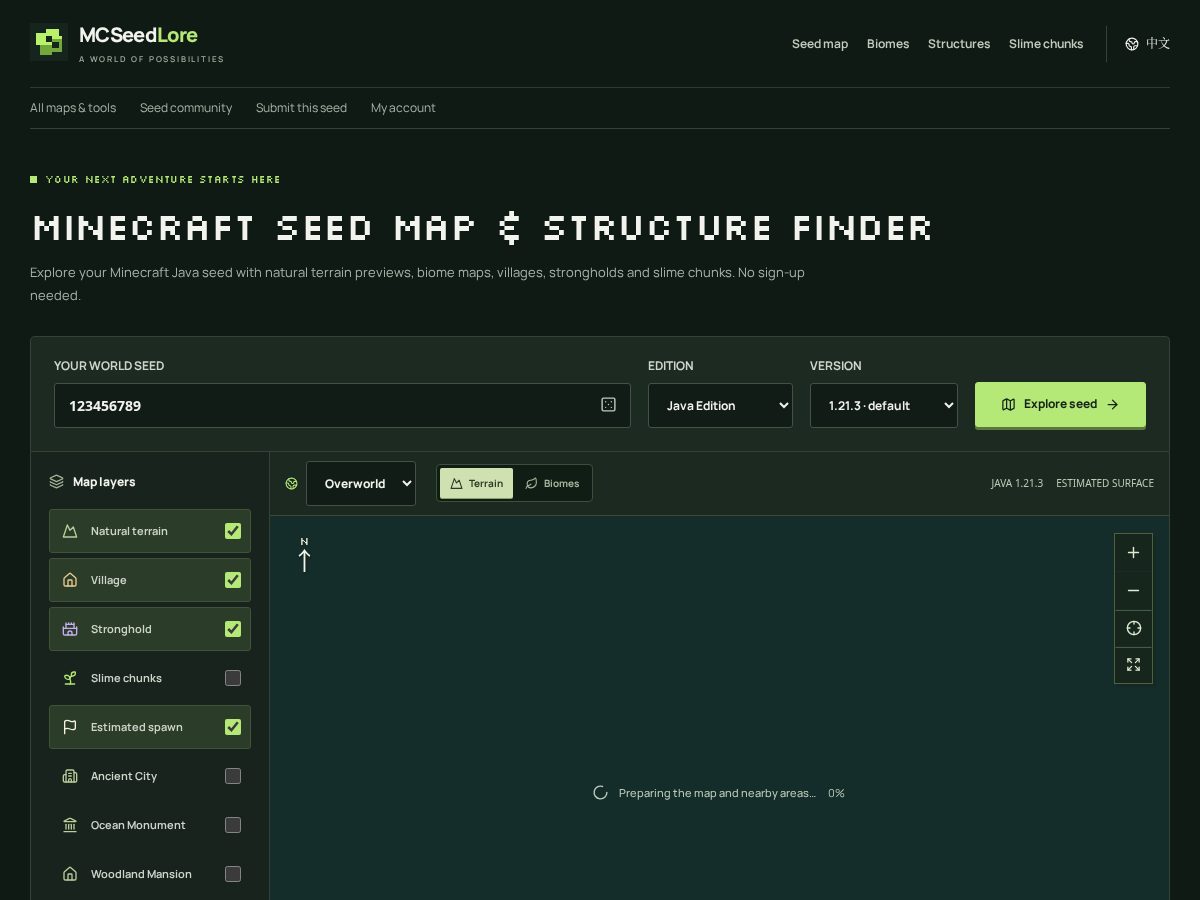The image size is (1200, 900).
Task: Click the Preparing the map status text
Action: point(717,793)
